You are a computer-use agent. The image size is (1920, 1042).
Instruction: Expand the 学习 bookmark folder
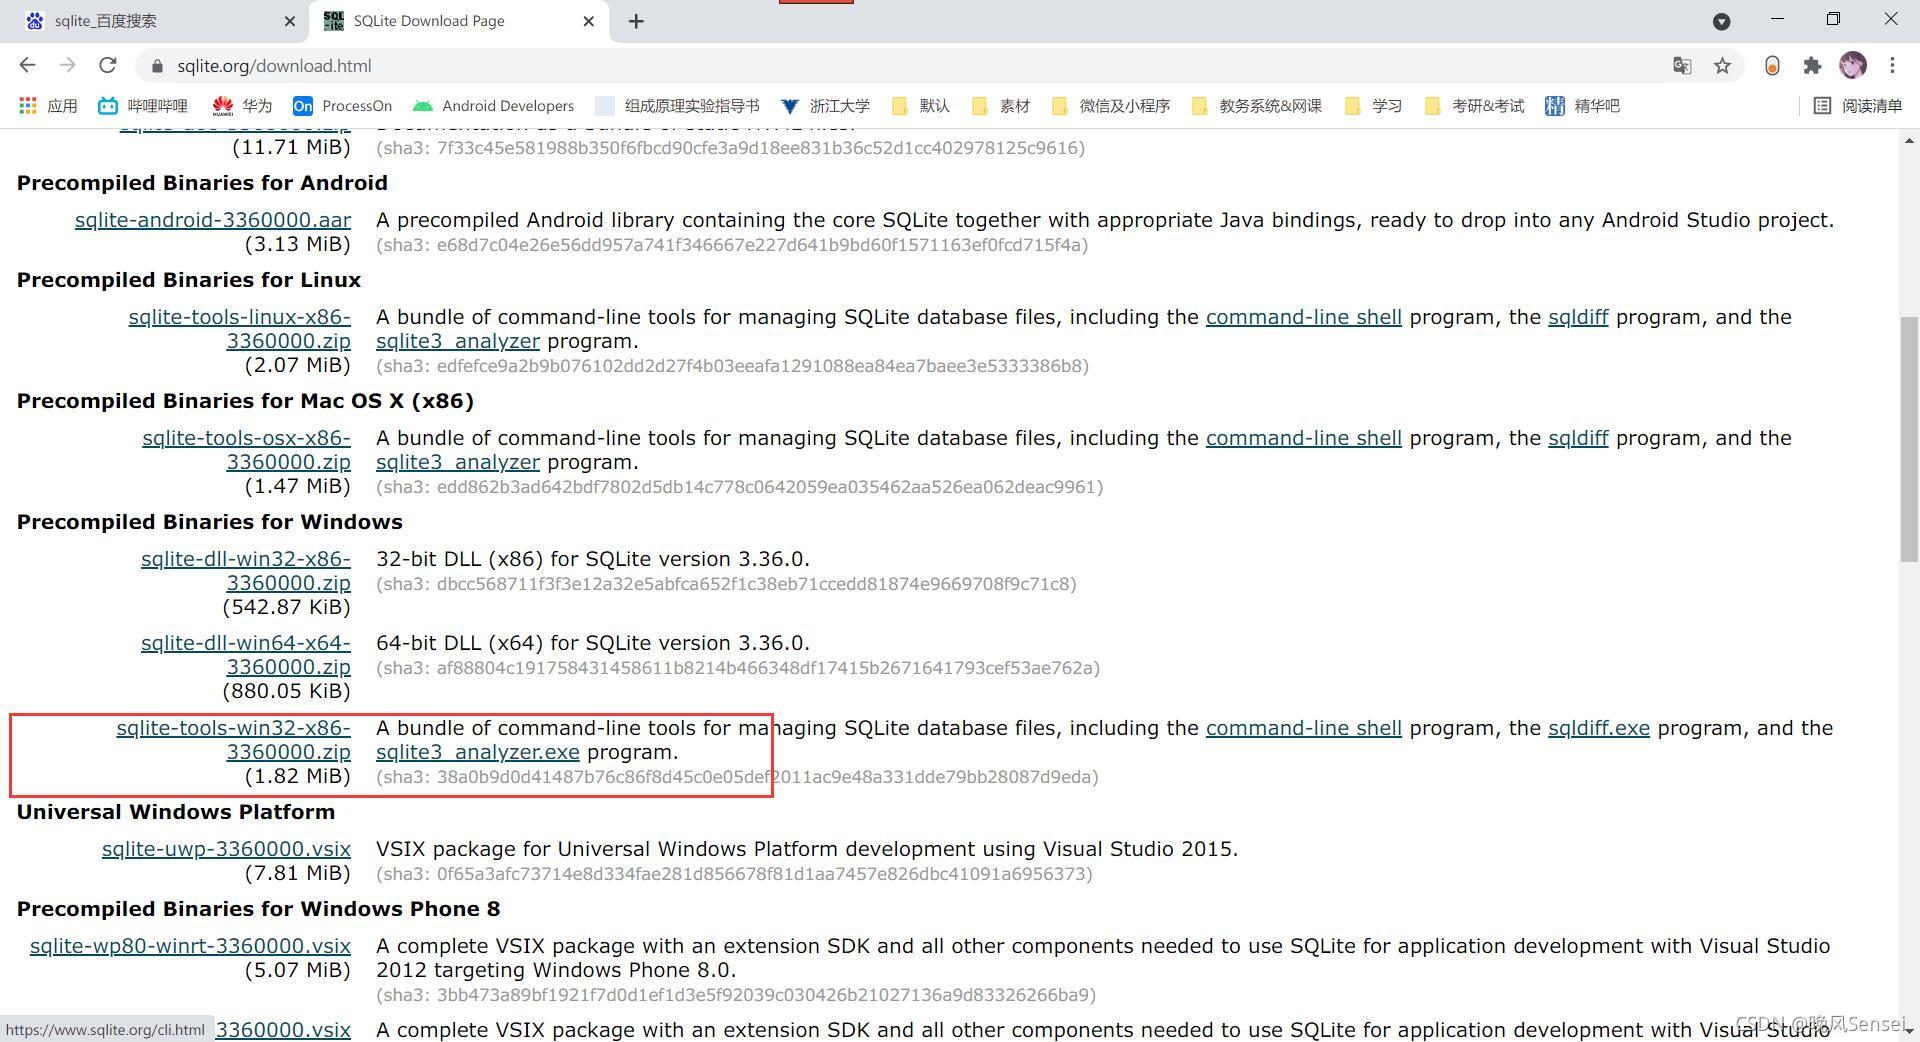[x=1373, y=106]
